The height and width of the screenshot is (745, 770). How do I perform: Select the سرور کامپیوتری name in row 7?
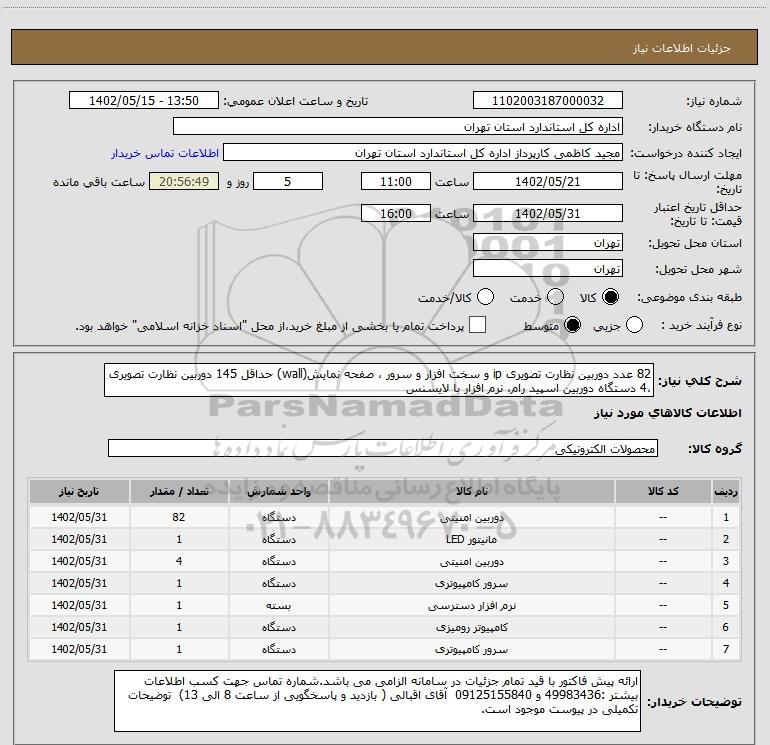click(471, 650)
